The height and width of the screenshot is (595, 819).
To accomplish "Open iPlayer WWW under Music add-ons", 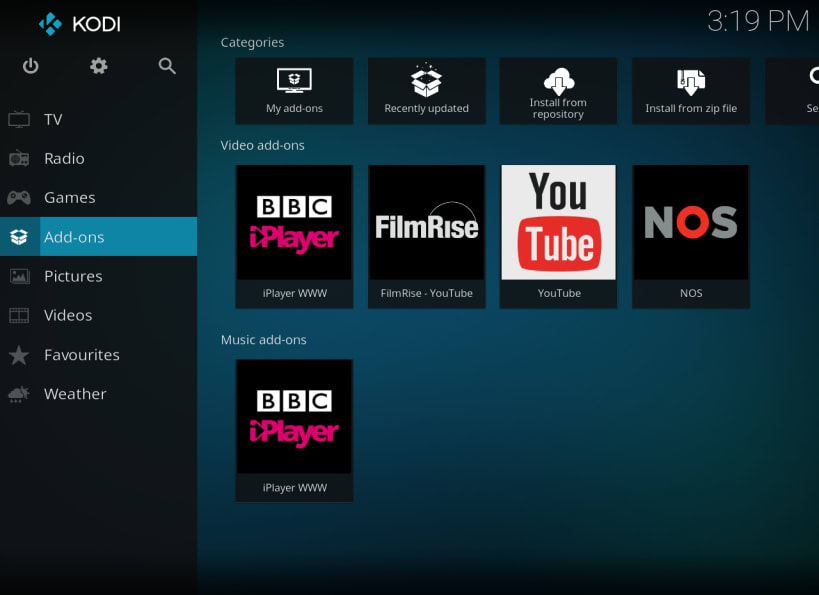I will (x=294, y=431).
